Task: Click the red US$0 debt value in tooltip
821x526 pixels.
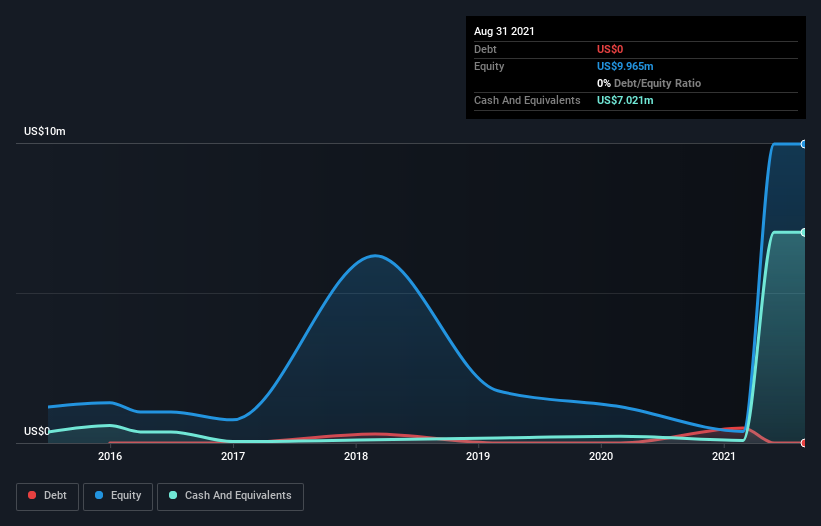Action: pyautogui.click(x=610, y=49)
